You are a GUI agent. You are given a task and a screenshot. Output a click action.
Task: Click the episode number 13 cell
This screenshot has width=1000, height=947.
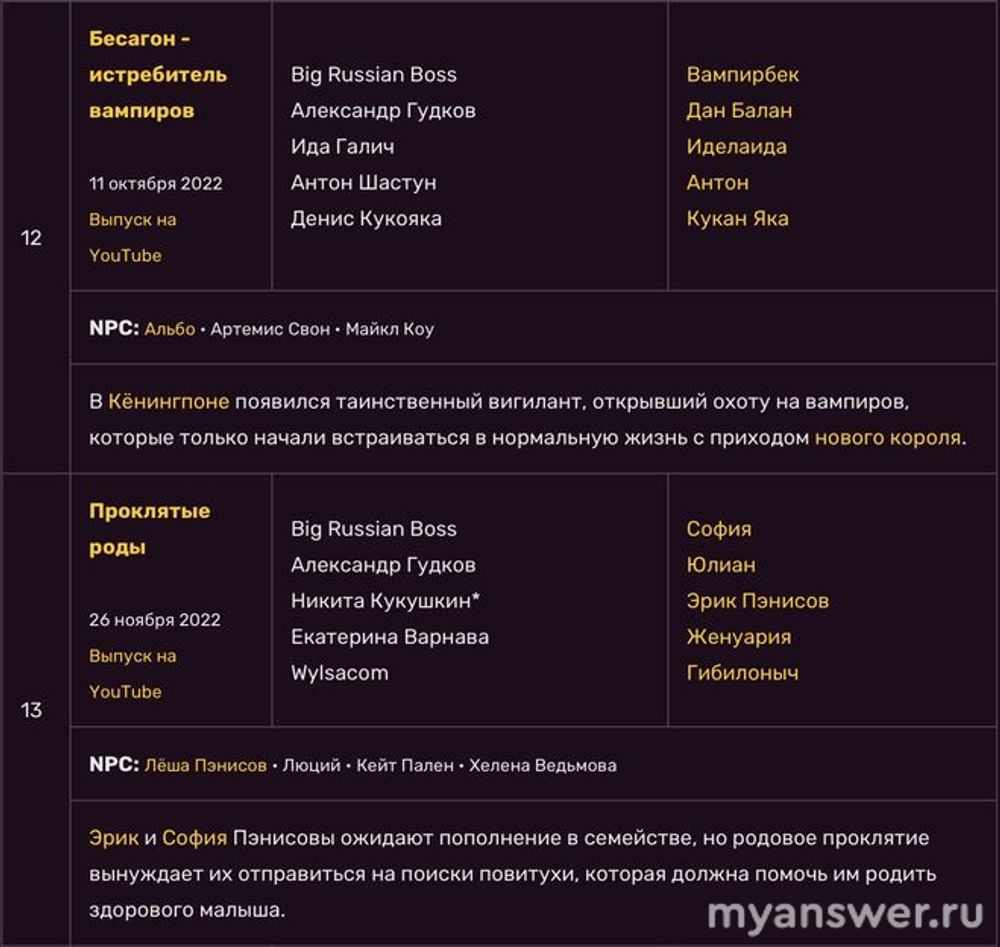(x=32, y=711)
